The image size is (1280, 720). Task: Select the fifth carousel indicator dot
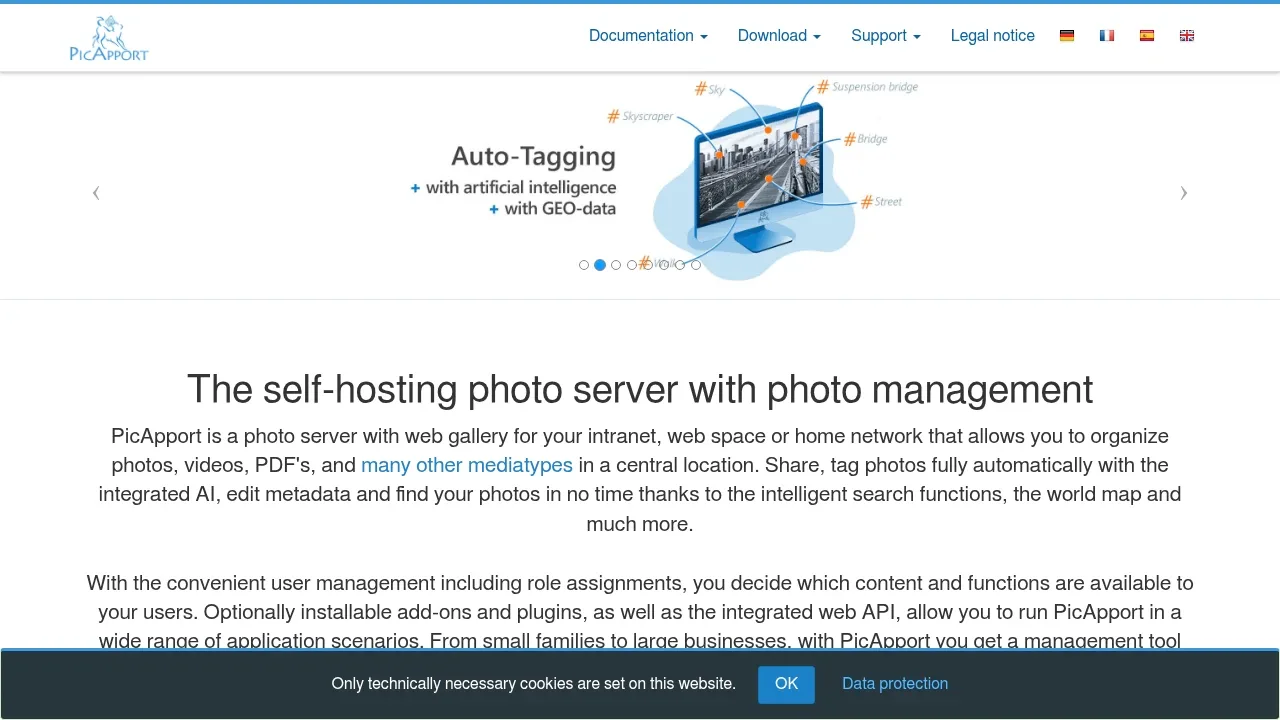648,265
